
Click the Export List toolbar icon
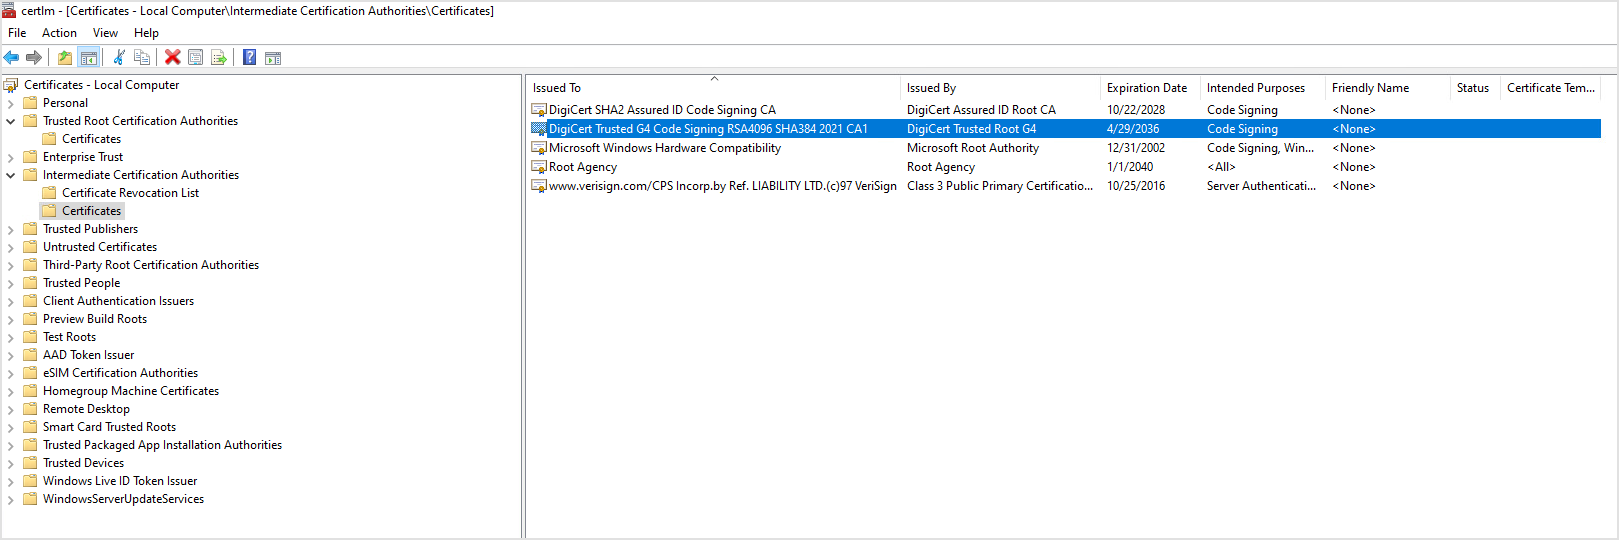(218, 58)
